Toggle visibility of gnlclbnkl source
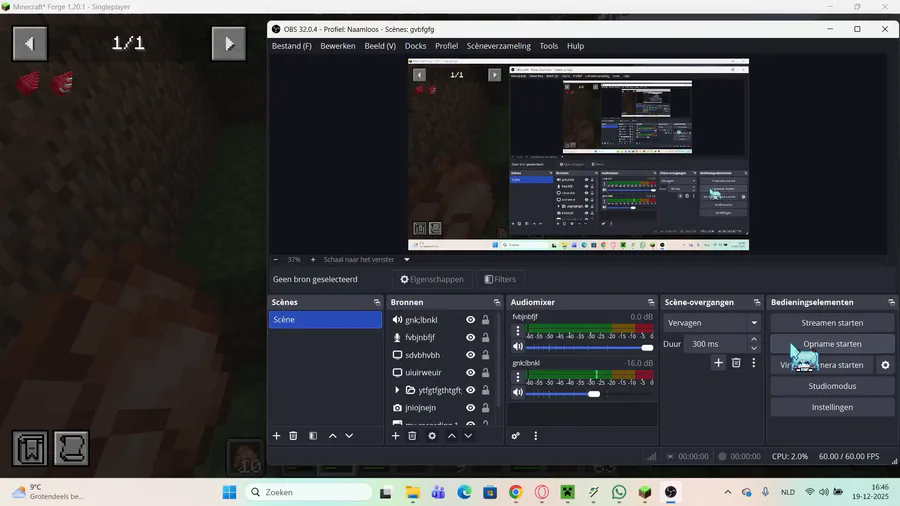This screenshot has width=900, height=506. [471, 320]
